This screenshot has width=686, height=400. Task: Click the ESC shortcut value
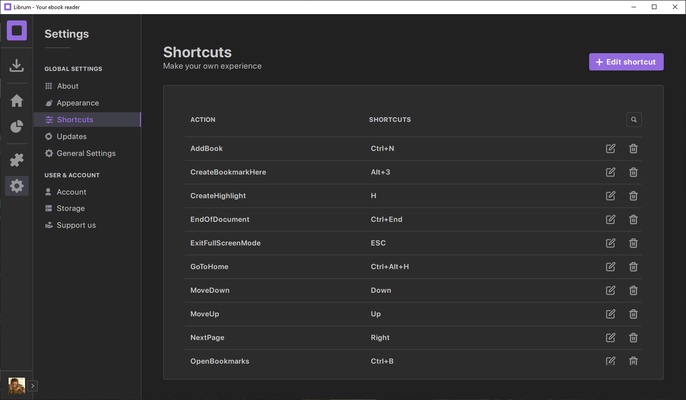pos(378,243)
